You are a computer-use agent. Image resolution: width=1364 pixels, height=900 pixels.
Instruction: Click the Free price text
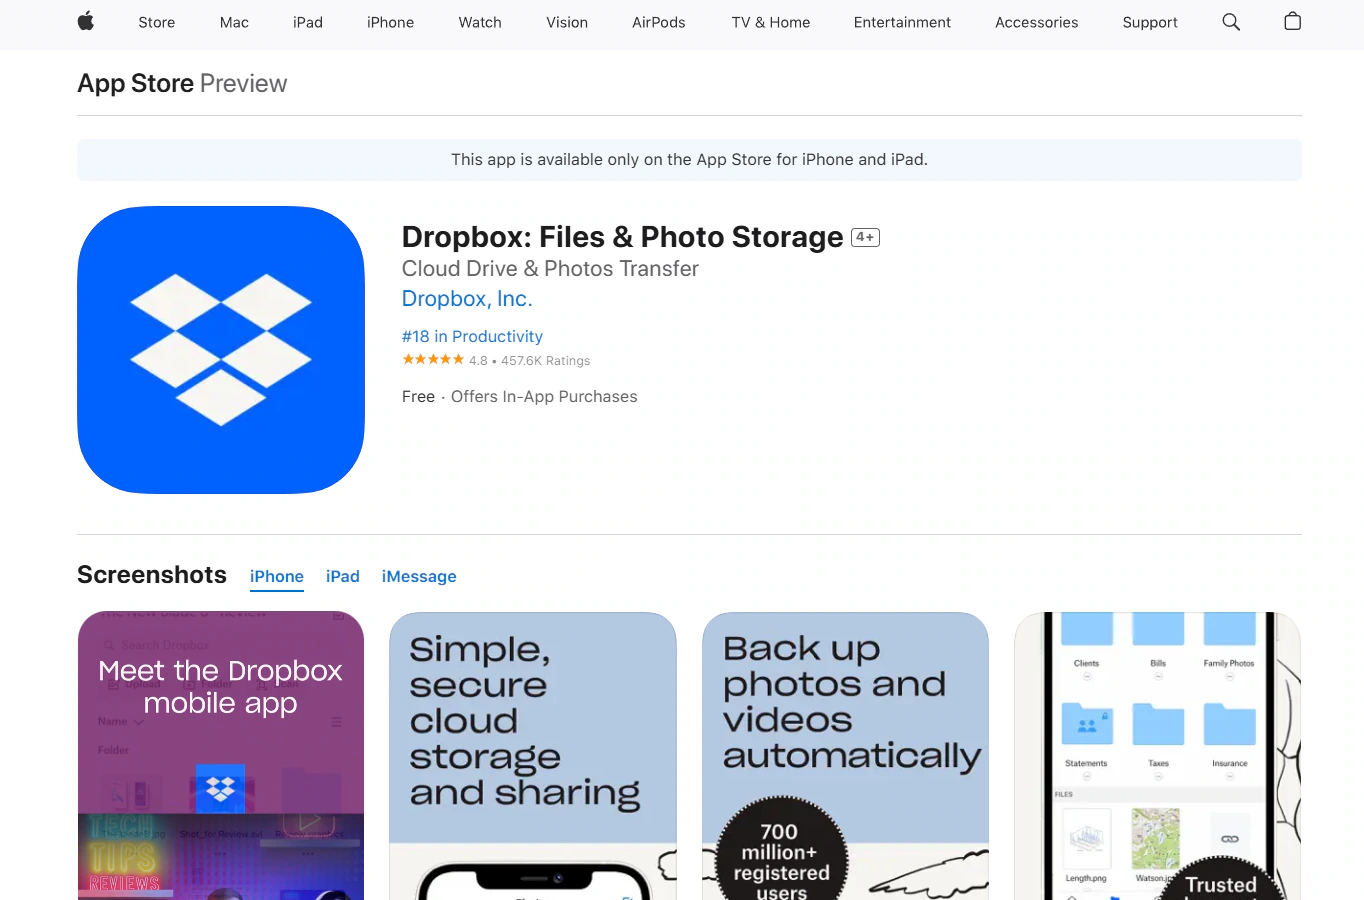418,397
